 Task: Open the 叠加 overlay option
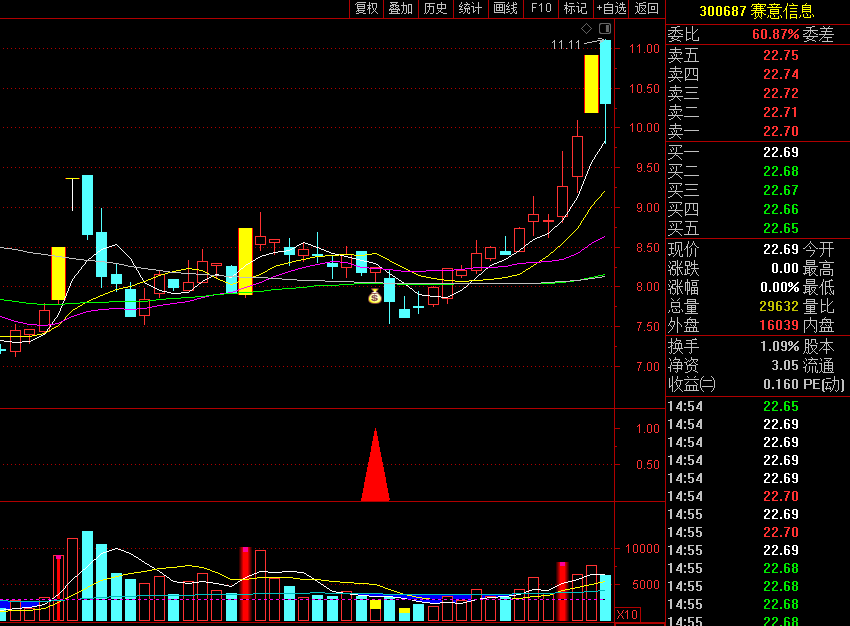401,9
